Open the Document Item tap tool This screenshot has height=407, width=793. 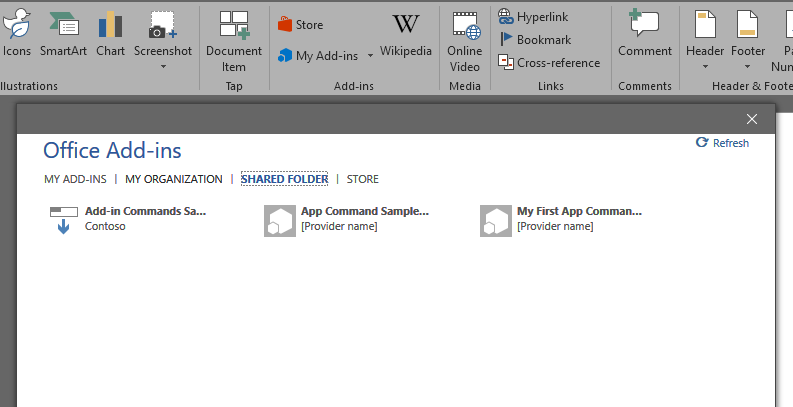[234, 41]
